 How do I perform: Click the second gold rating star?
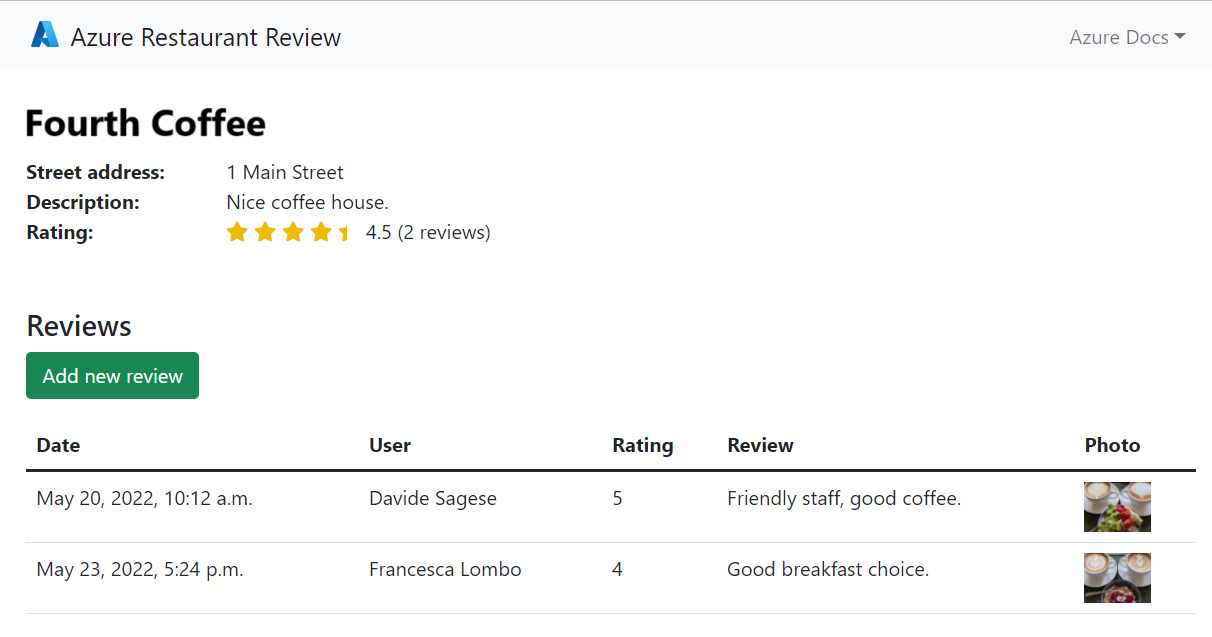point(265,233)
